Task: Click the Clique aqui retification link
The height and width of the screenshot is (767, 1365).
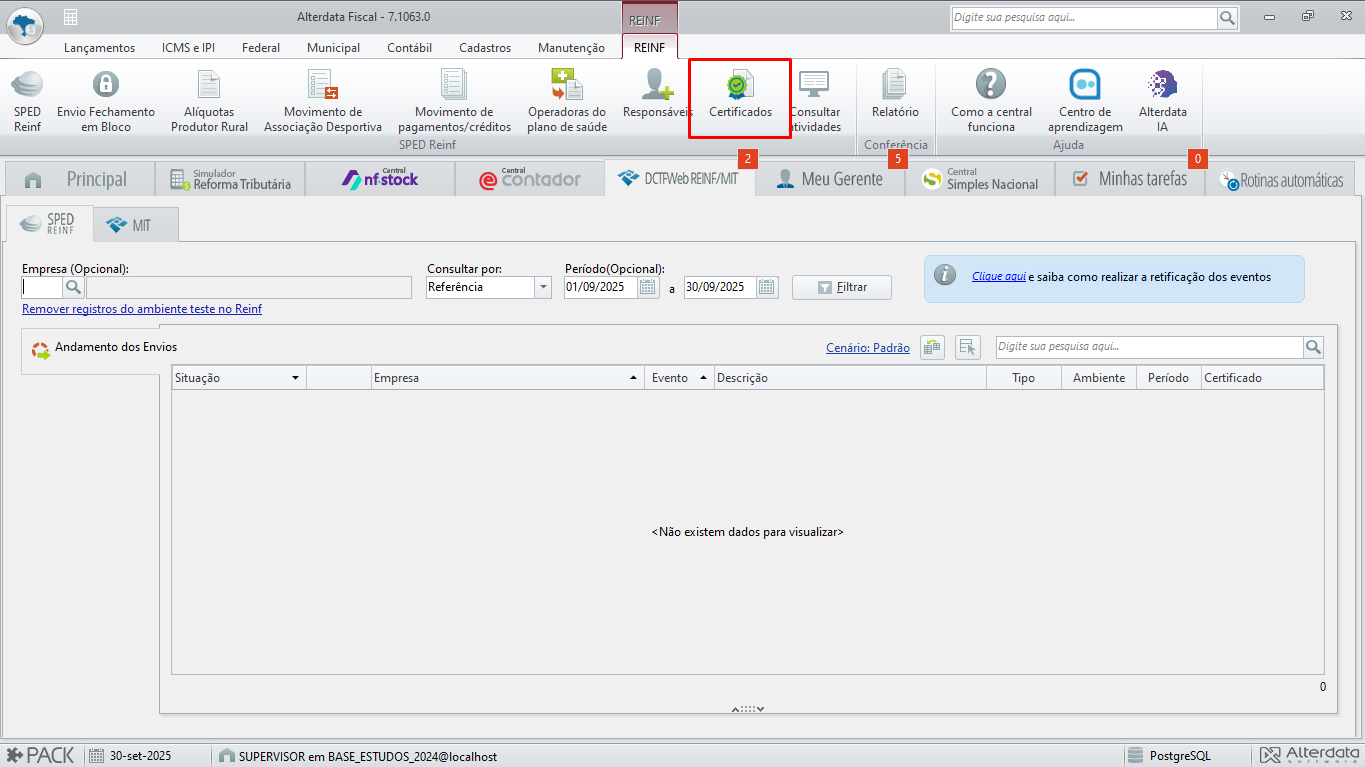Action: pos(999,276)
